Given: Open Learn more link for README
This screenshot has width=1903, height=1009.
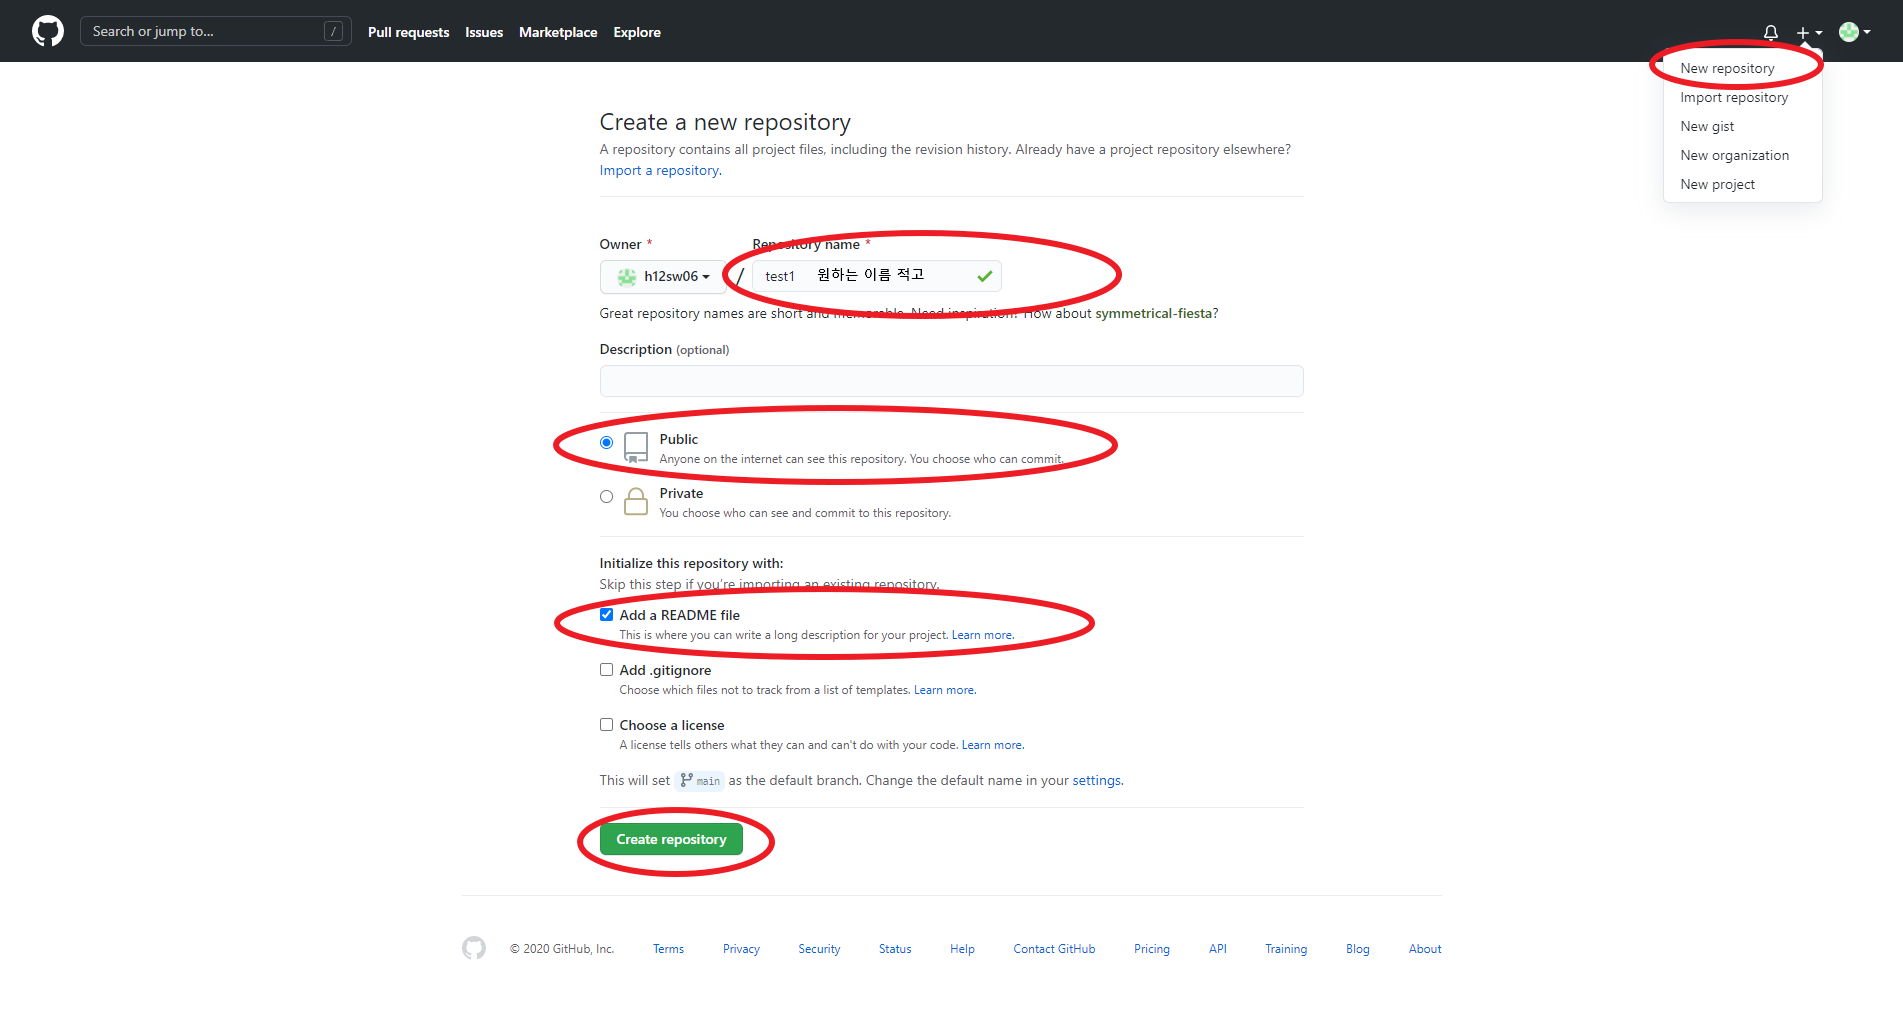Looking at the screenshot, I should click(x=981, y=635).
